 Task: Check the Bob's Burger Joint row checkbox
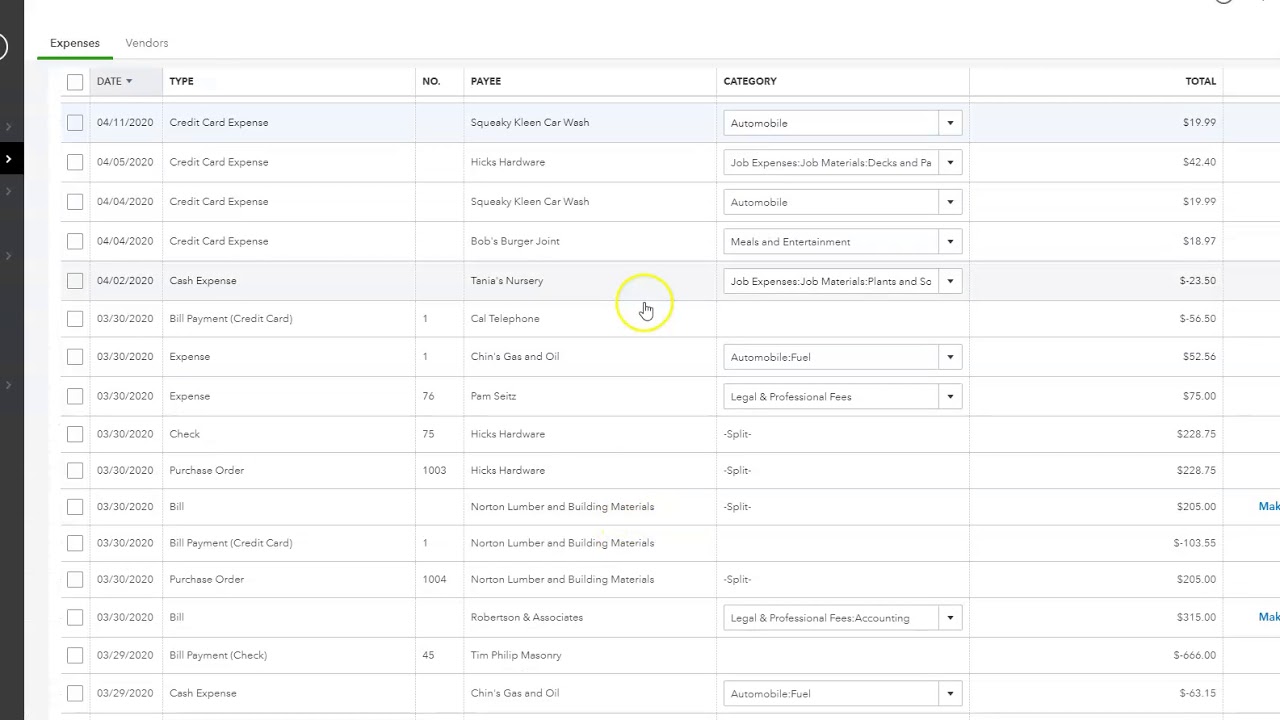pos(75,241)
